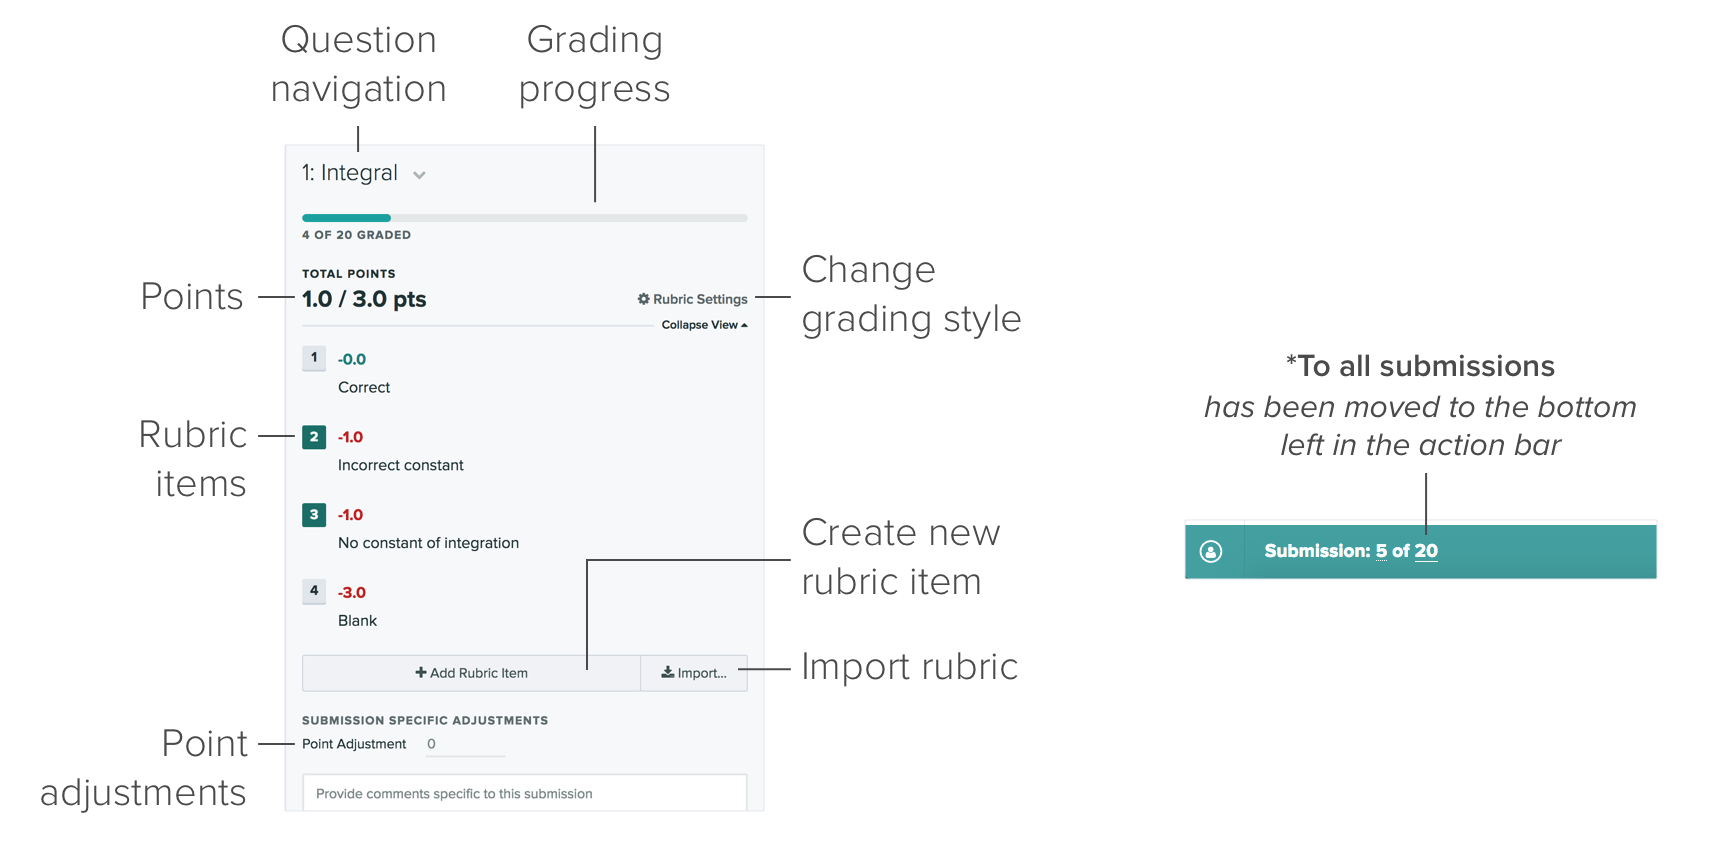
Task: Click the download icon on Import
Action: point(667,673)
